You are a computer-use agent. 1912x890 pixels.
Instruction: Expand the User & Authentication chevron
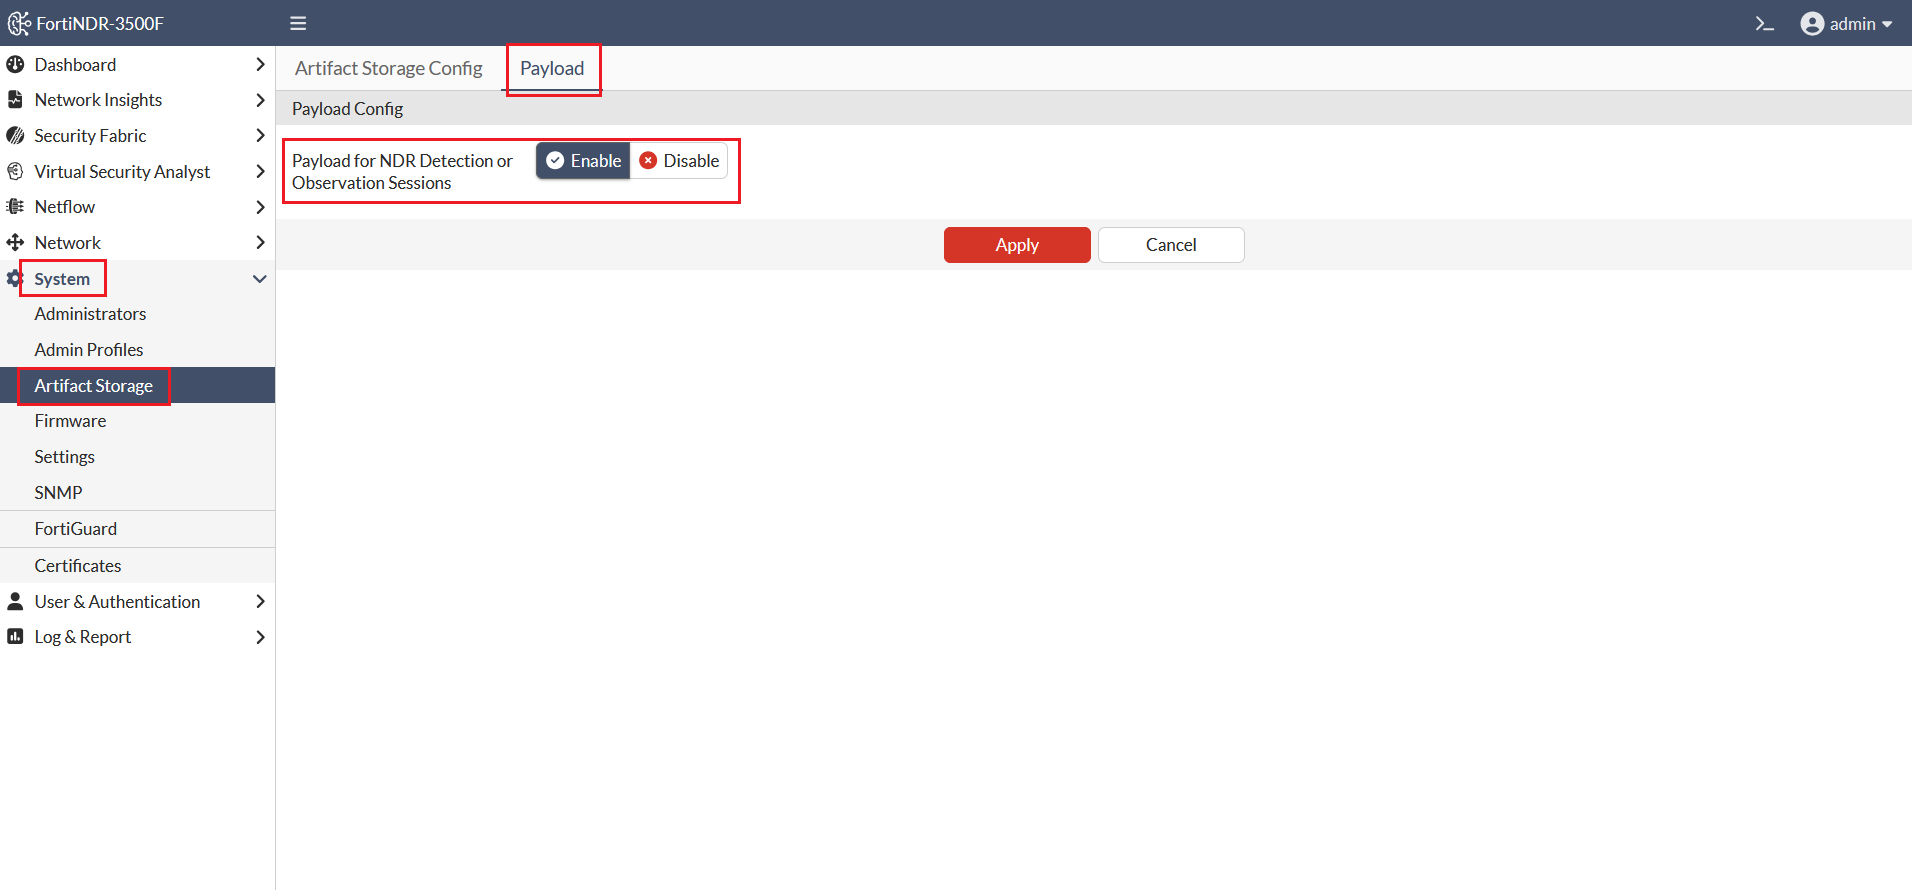pyautogui.click(x=260, y=601)
